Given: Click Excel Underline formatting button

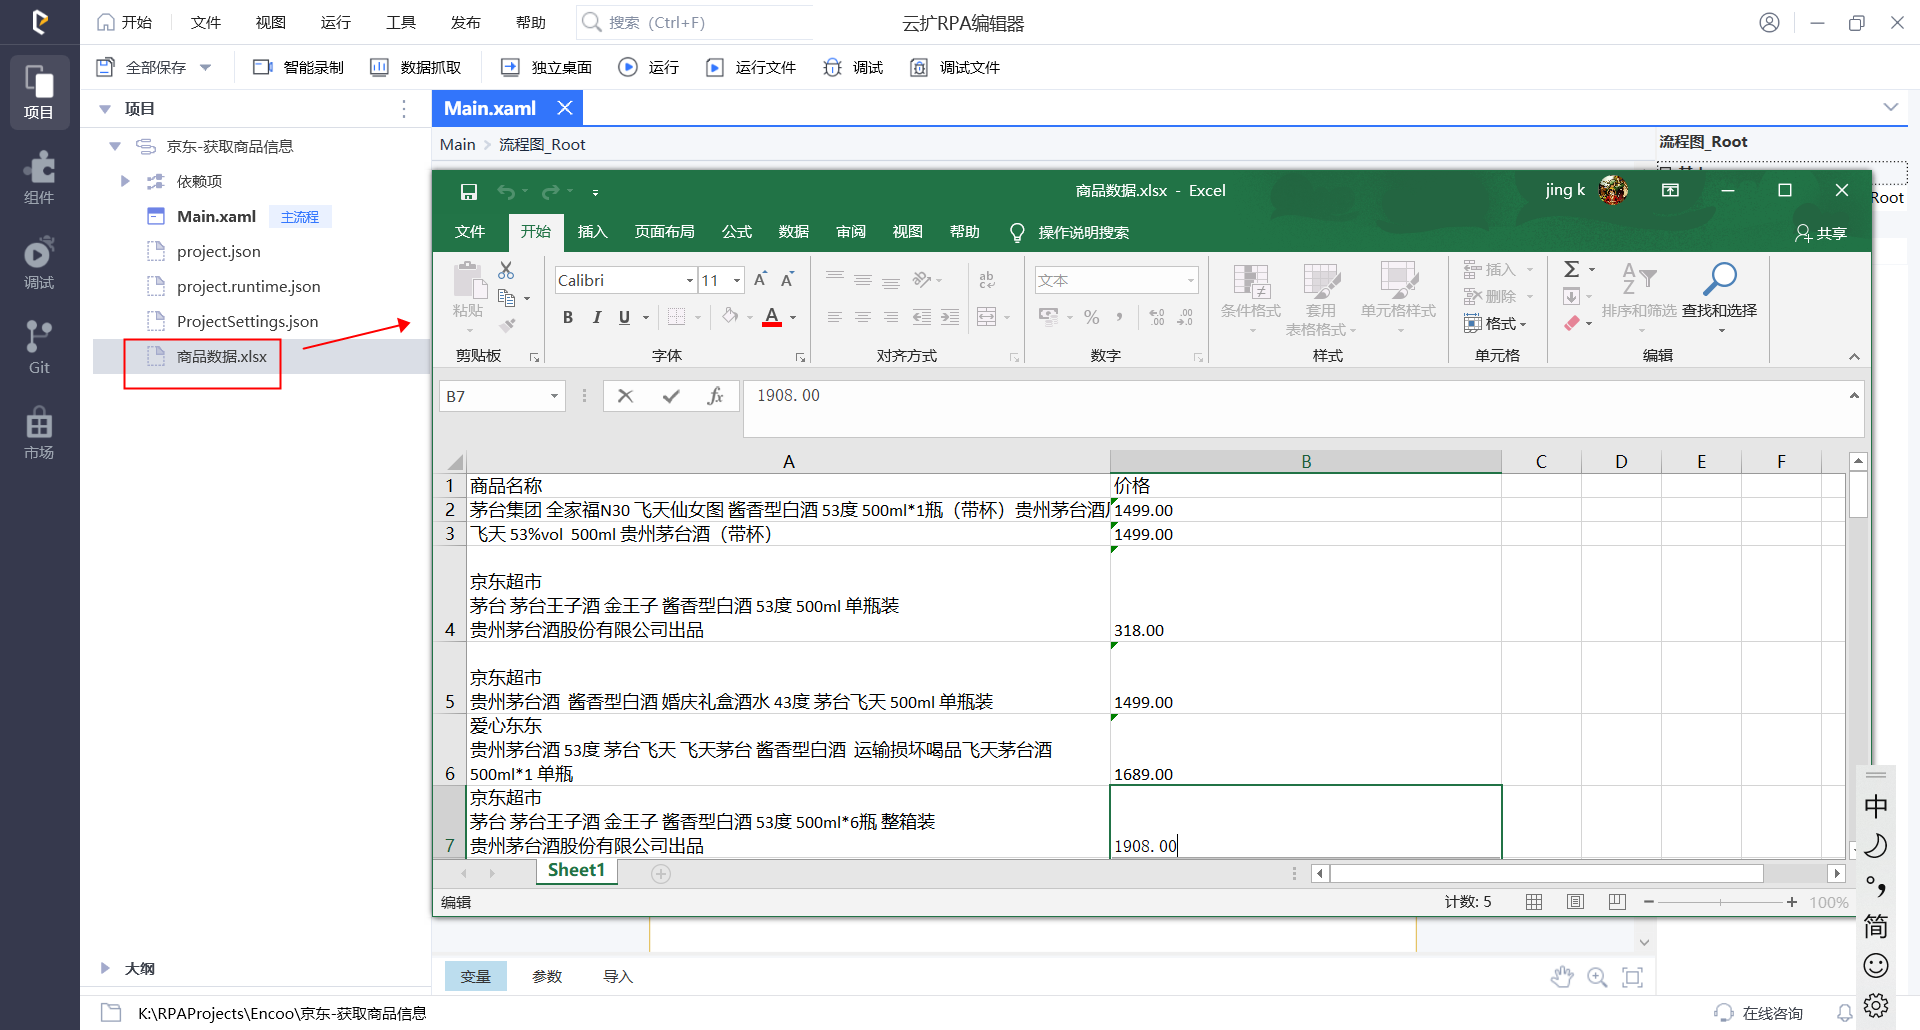Looking at the screenshot, I should click(624, 317).
